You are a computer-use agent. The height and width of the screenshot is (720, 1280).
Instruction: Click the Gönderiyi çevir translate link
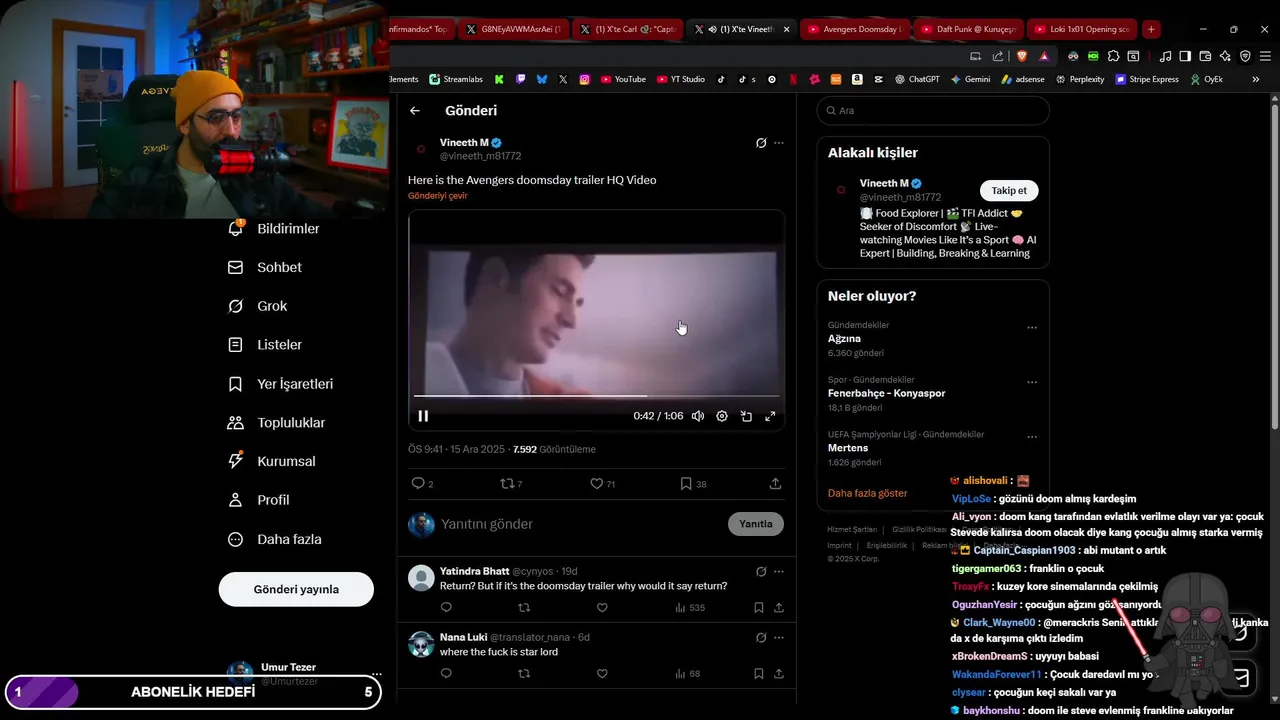(437, 196)
